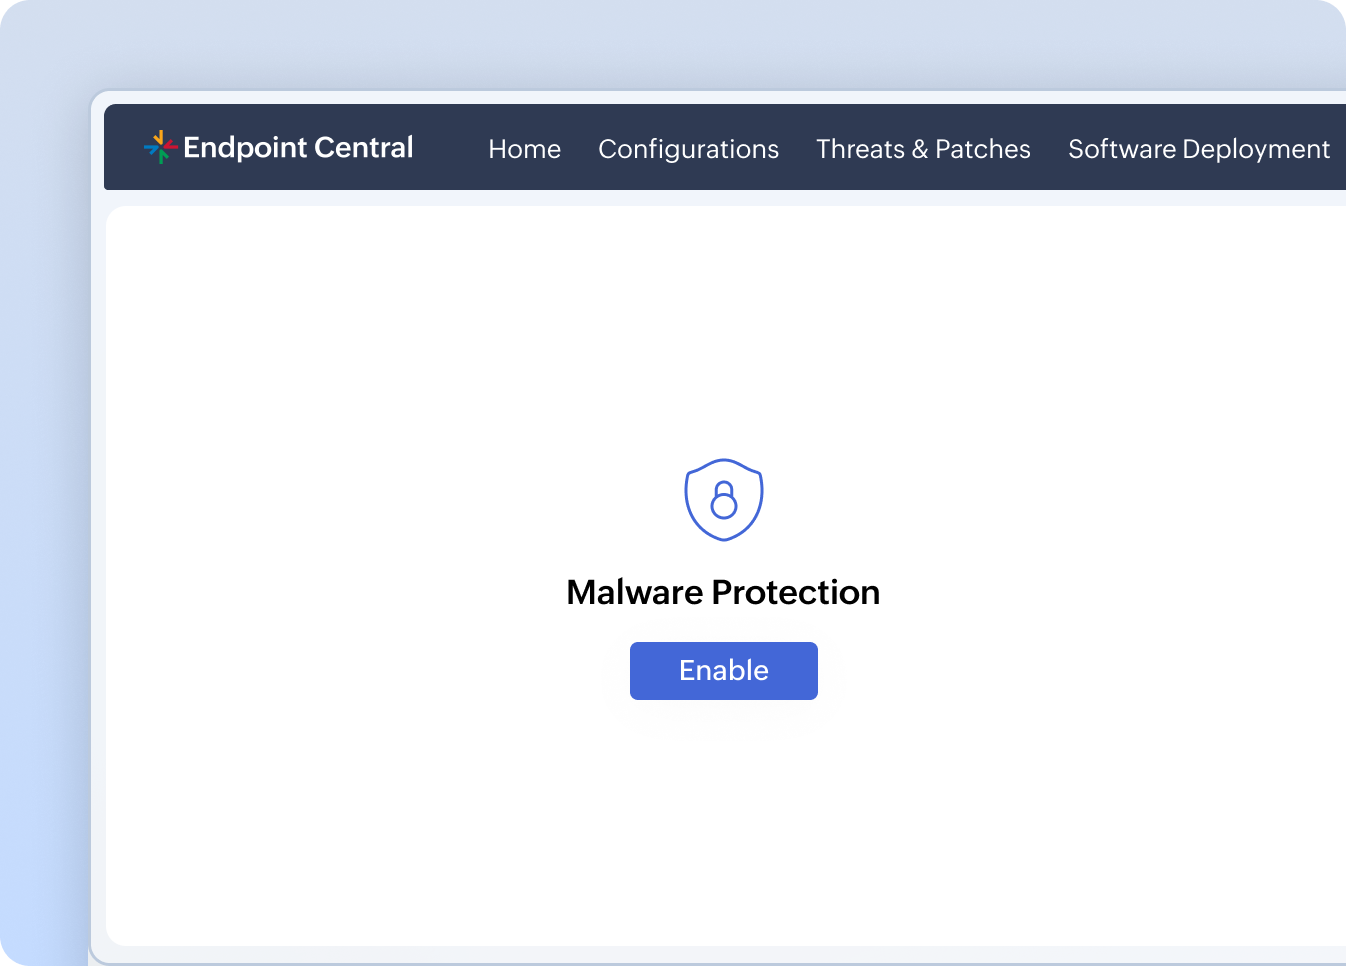This screenshot has width=1346, height=966.
Task: Open the Software Deployment menu
Action: (x=1198, y=149)
